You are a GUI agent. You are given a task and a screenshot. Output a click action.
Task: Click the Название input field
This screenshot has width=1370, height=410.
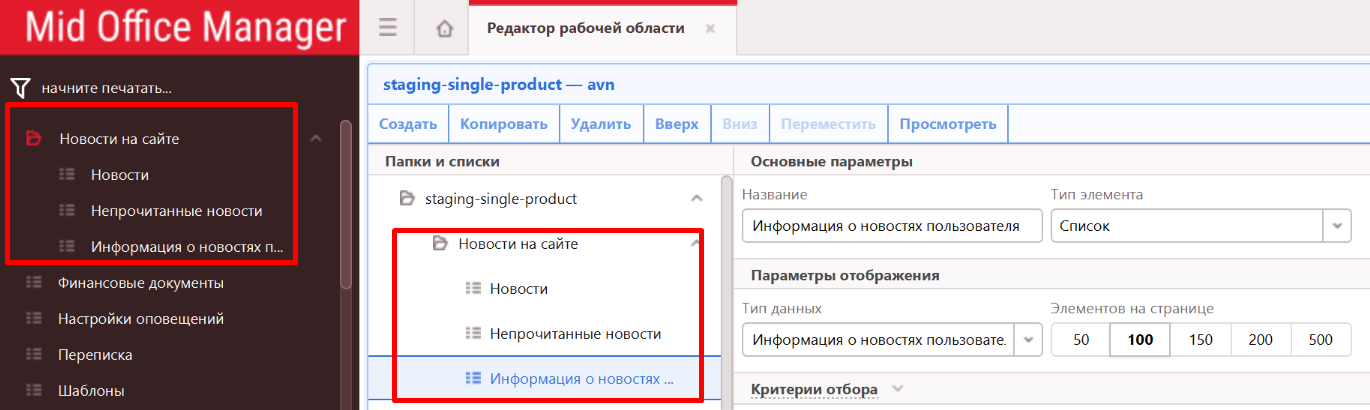892,226
